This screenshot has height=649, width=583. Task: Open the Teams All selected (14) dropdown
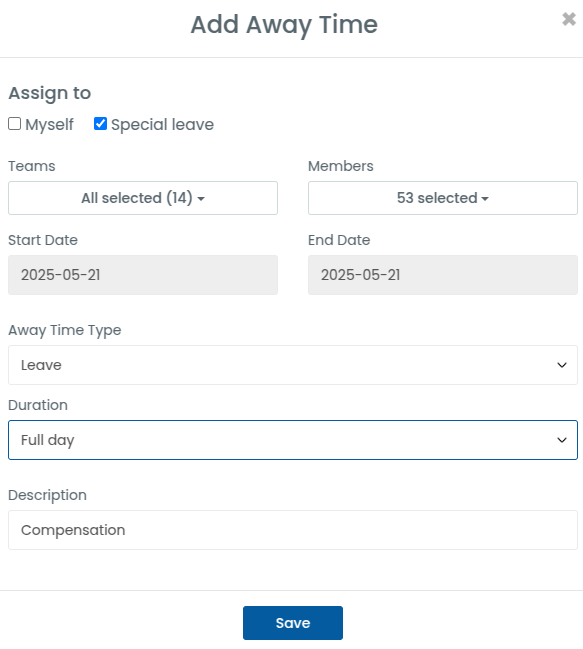(x=143, y=198)
